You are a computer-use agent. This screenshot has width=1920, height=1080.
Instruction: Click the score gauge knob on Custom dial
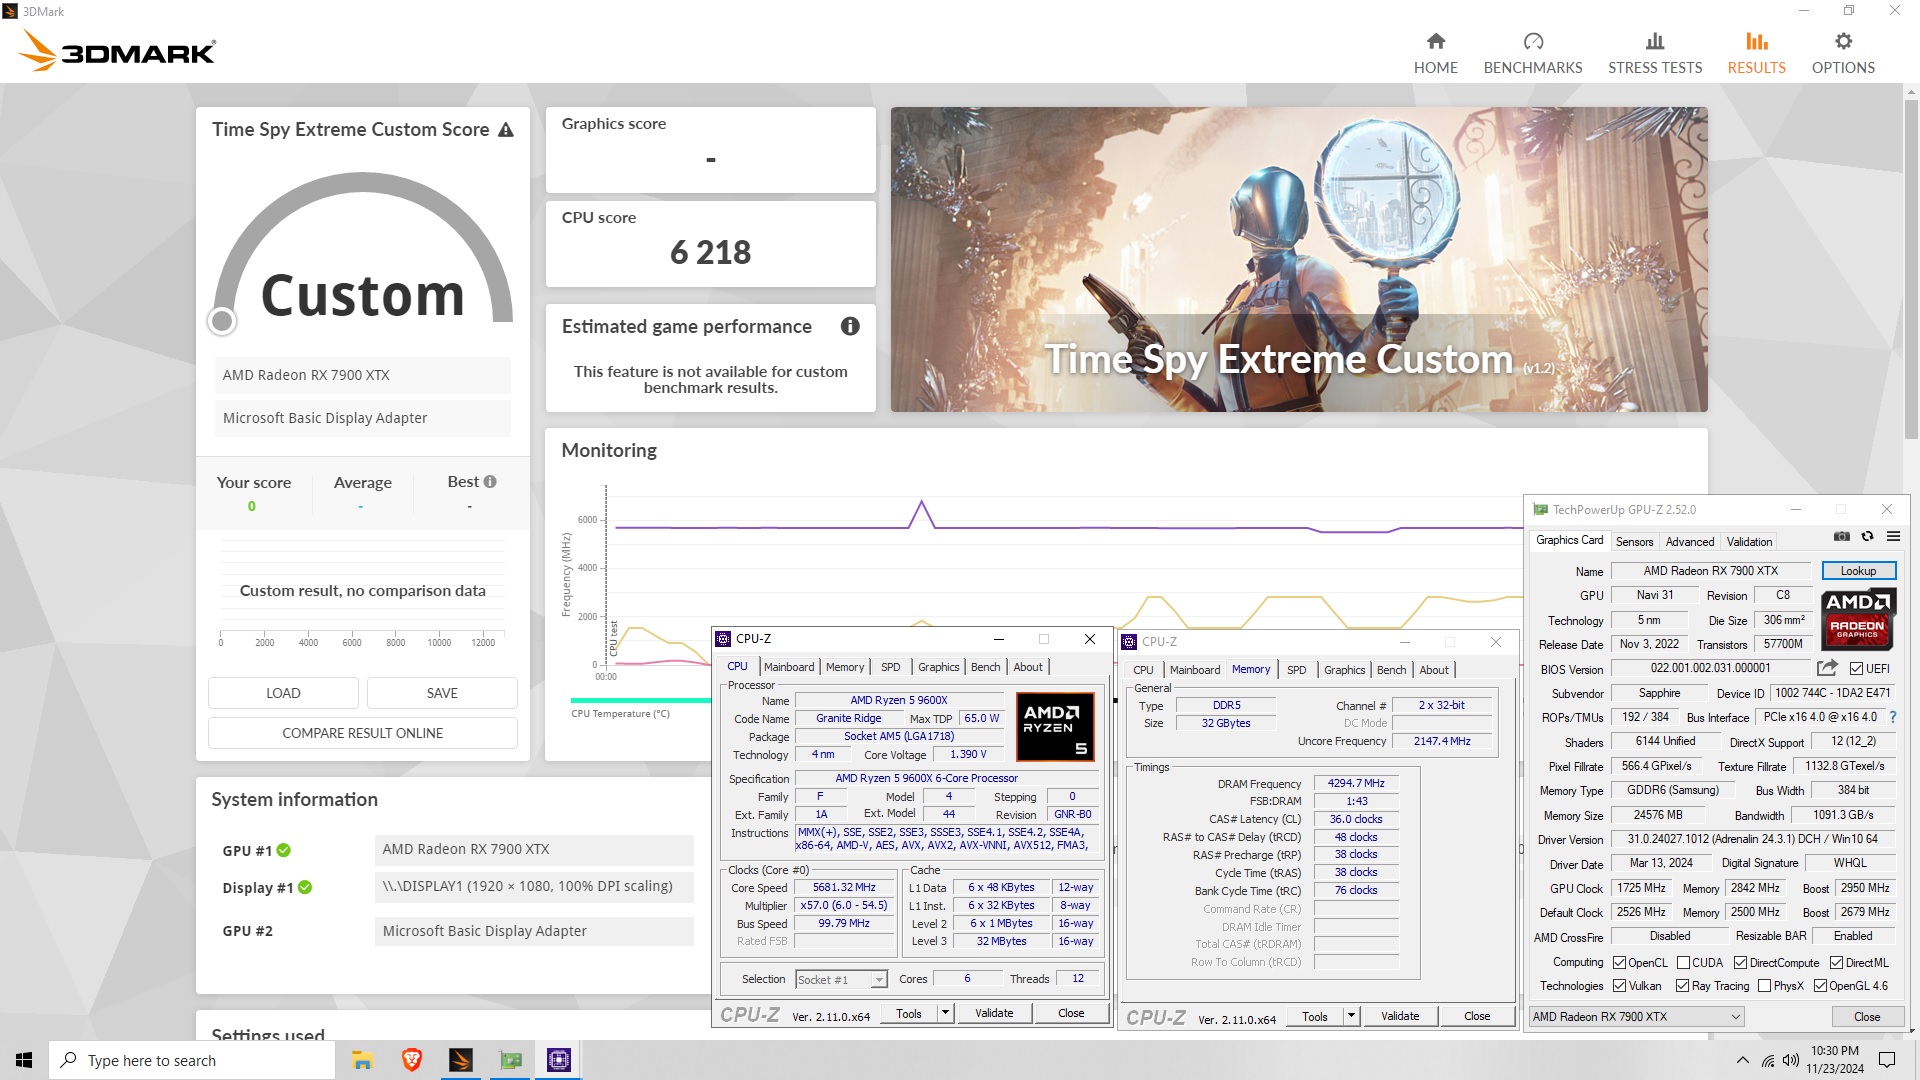(222, 321)
